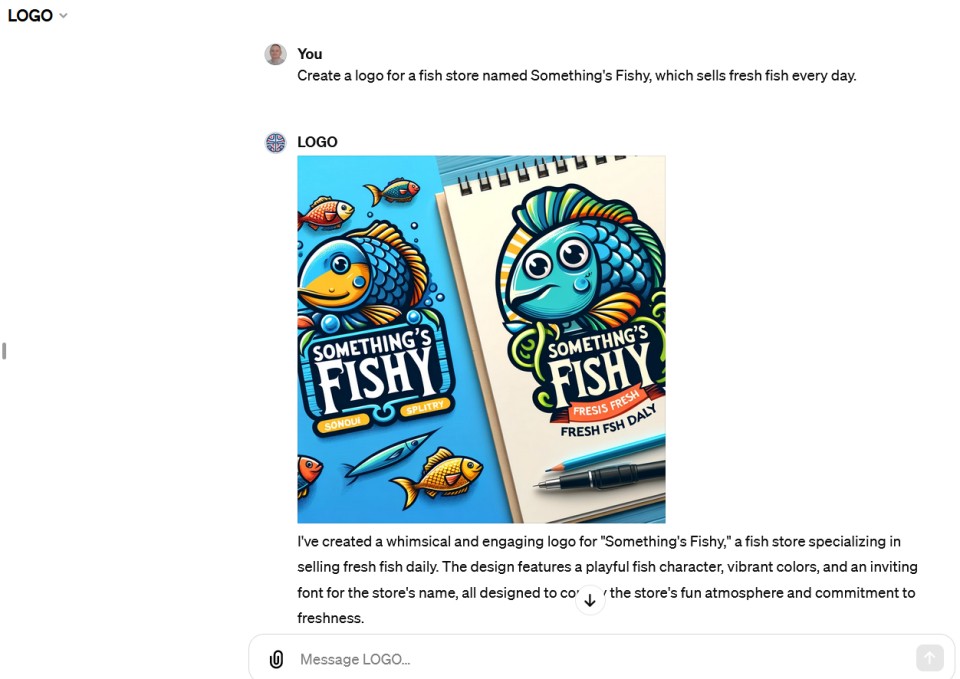This screenshot has width=960, height=679.
Task: Select the user prompt about the fish store
Action: (577, 76)
